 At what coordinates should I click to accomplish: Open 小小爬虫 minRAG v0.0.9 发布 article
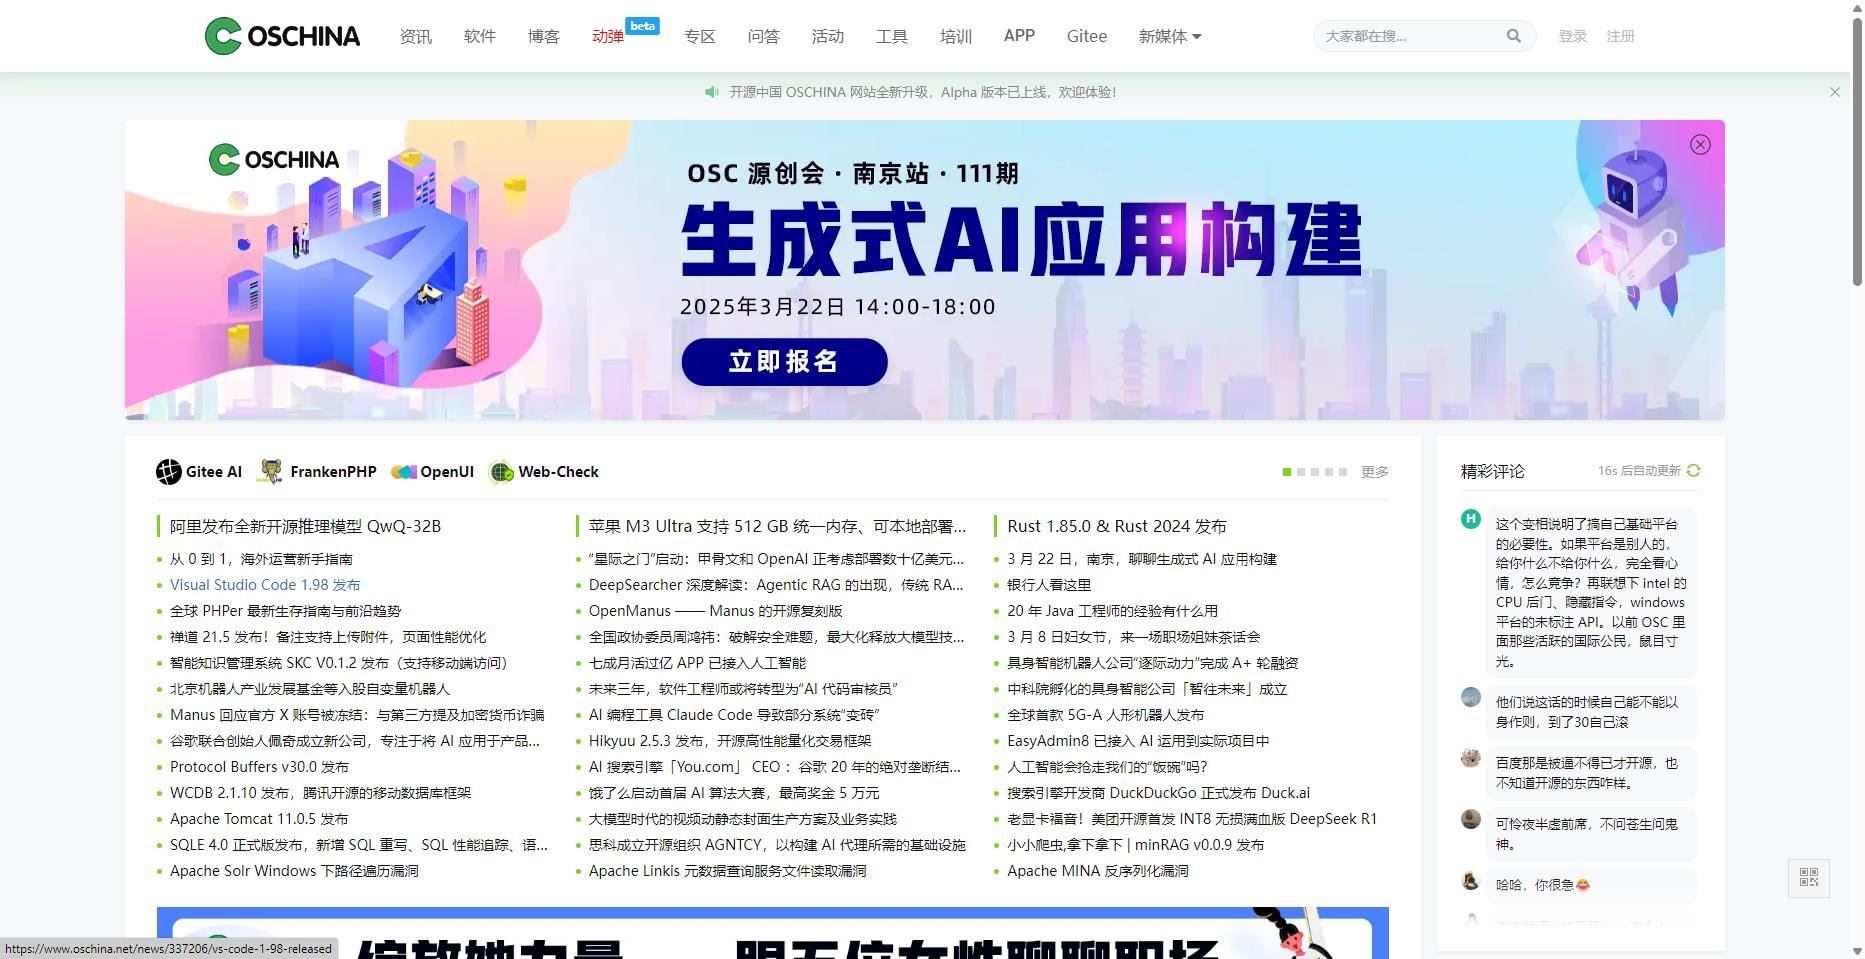1135,845
